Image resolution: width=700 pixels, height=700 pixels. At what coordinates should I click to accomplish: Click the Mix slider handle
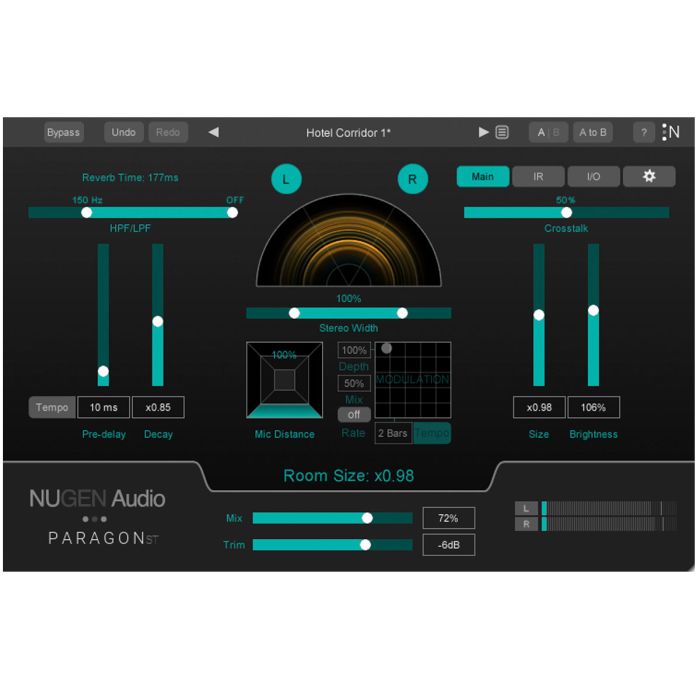click(367, 518)
